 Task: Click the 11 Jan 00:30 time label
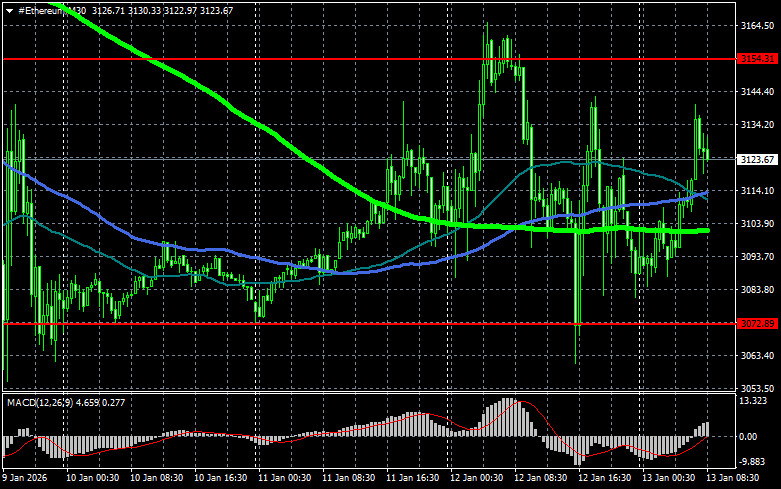(284, 478)
